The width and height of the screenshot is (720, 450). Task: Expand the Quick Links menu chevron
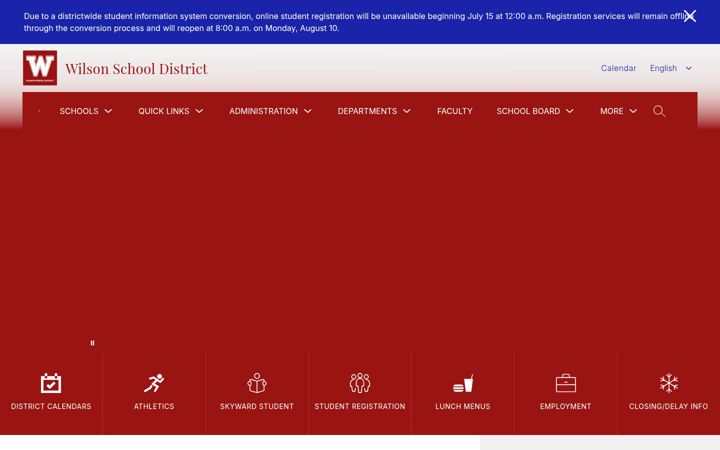coord(199,111)
